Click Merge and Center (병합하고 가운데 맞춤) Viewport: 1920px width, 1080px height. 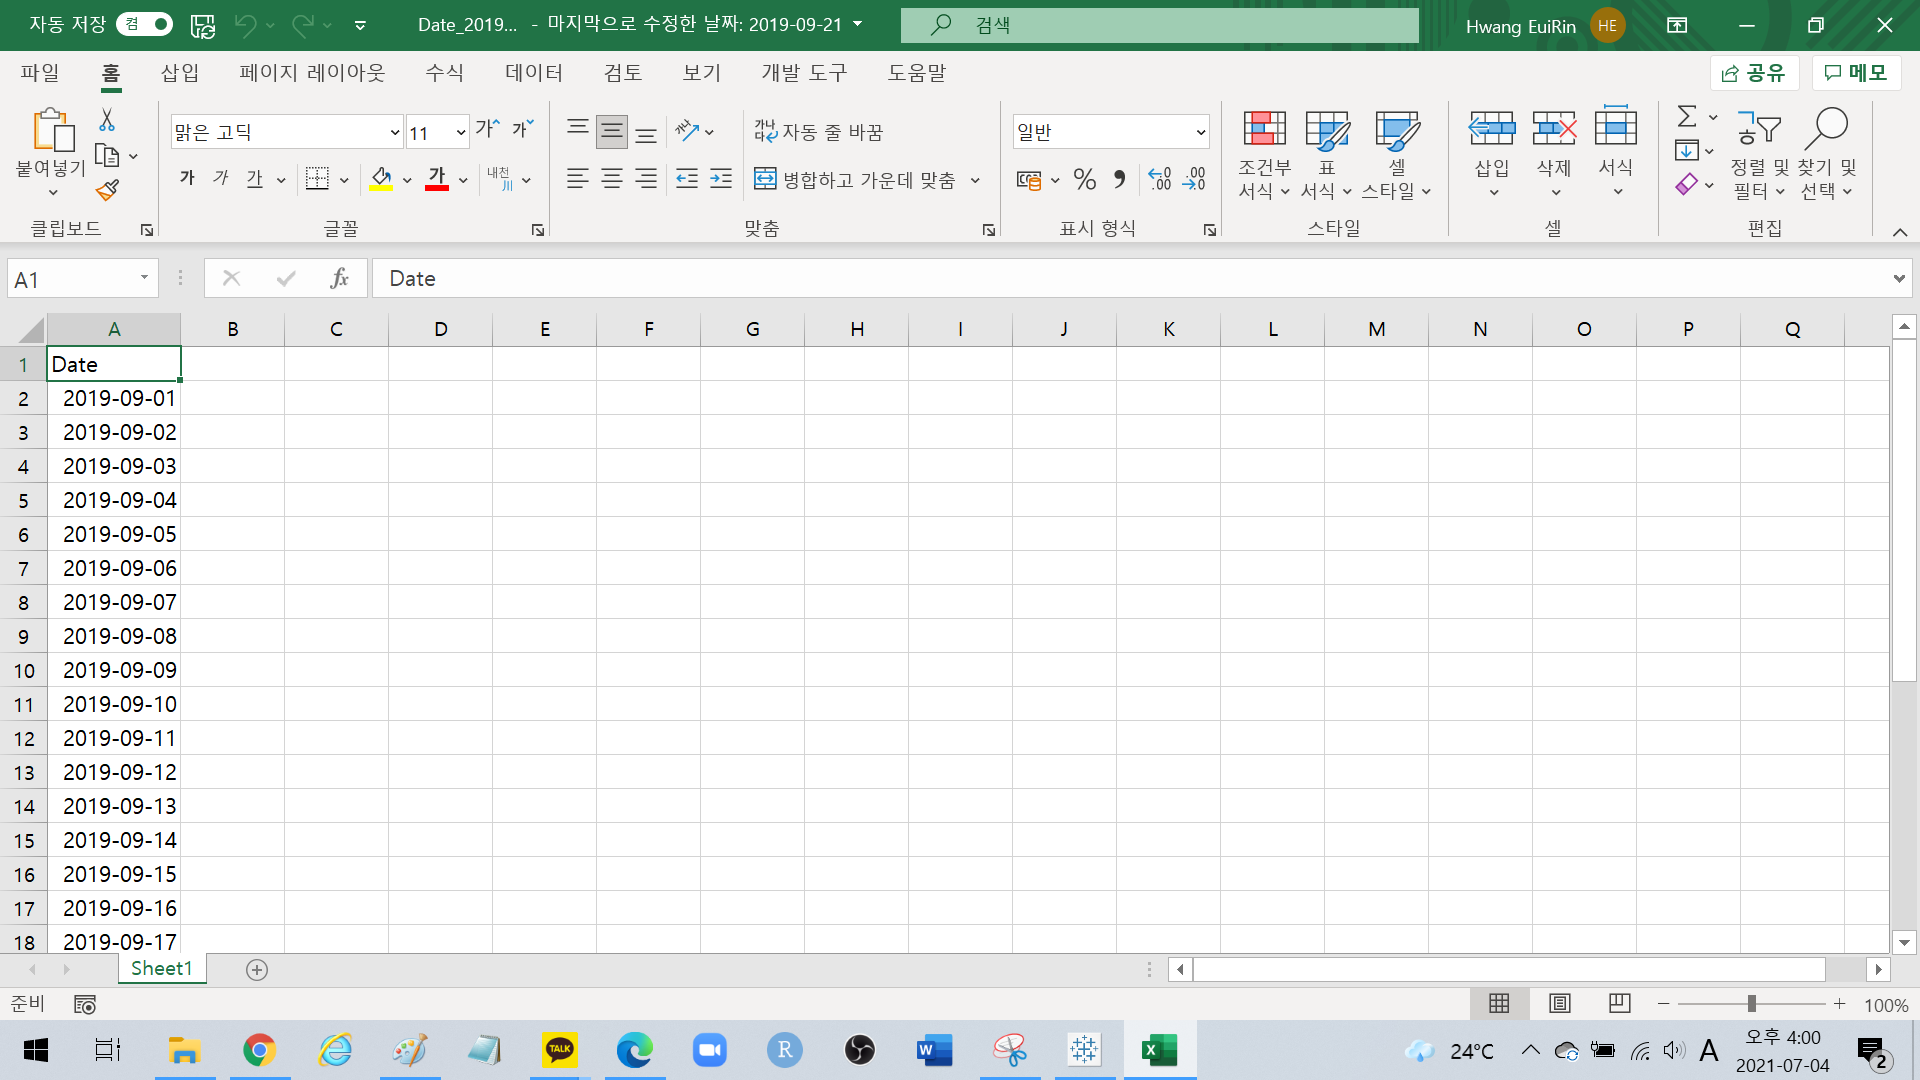coord(857,180)
